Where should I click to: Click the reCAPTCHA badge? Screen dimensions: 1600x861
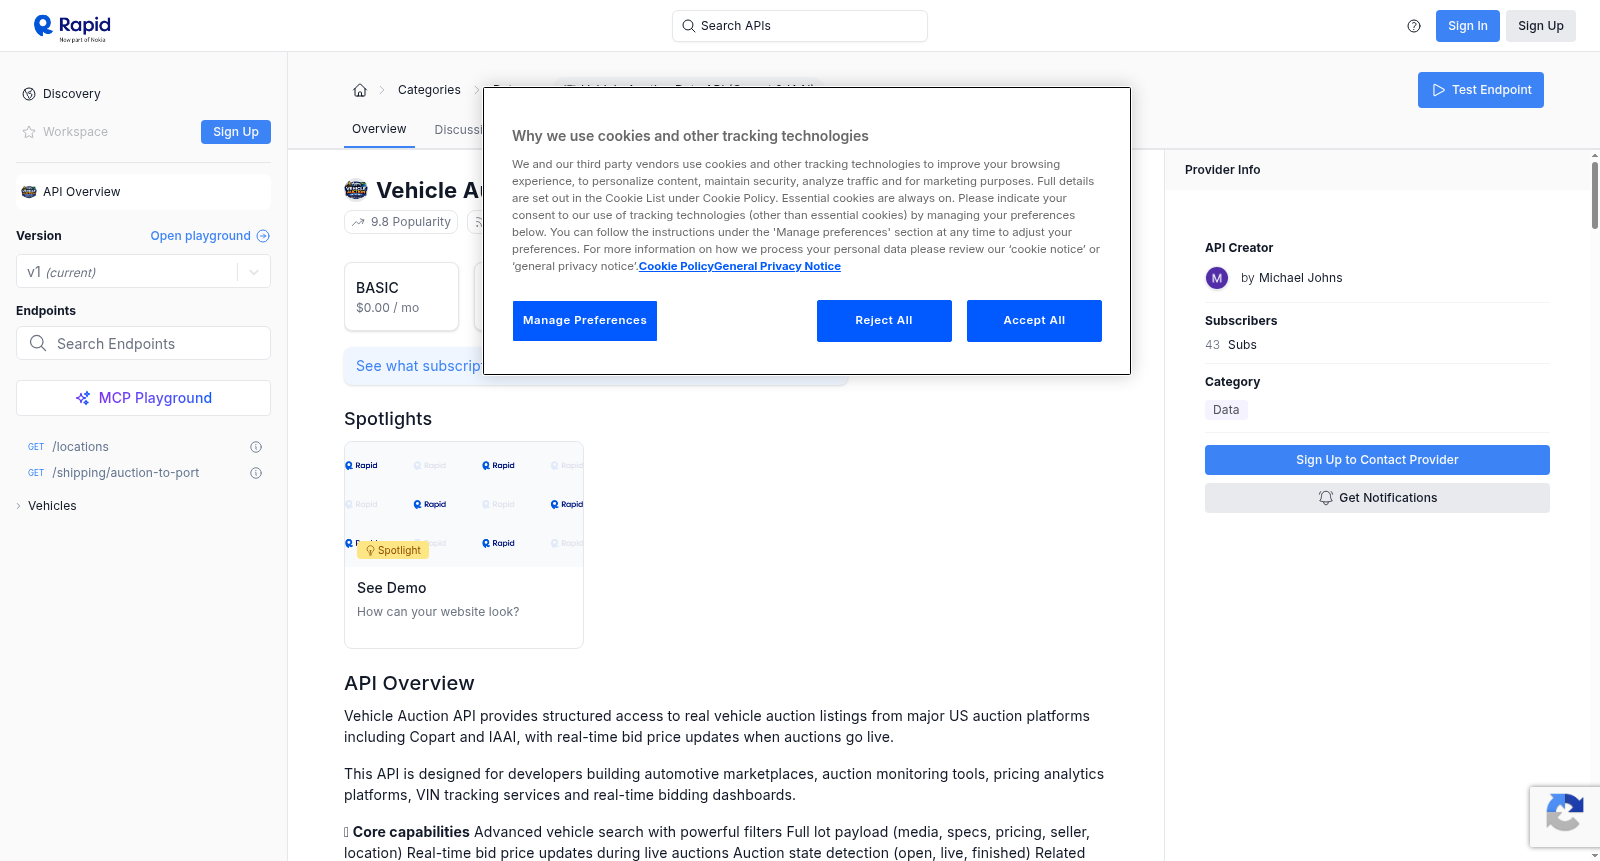1564,816
